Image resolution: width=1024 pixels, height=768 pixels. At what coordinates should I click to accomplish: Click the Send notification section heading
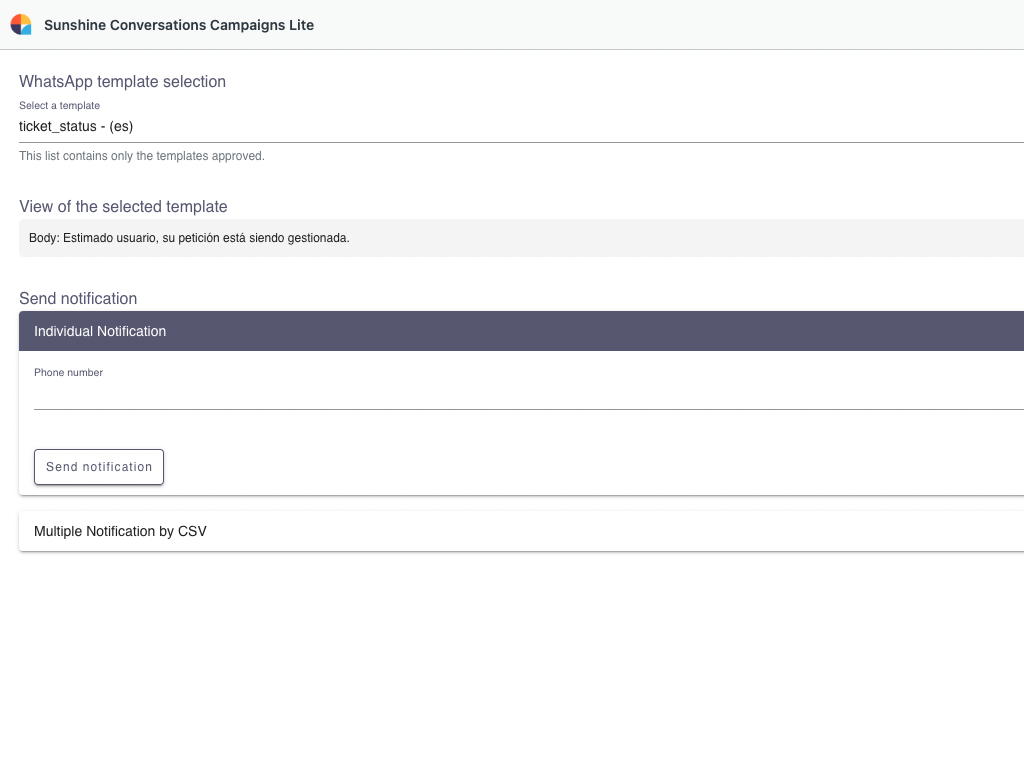(78, 299)
